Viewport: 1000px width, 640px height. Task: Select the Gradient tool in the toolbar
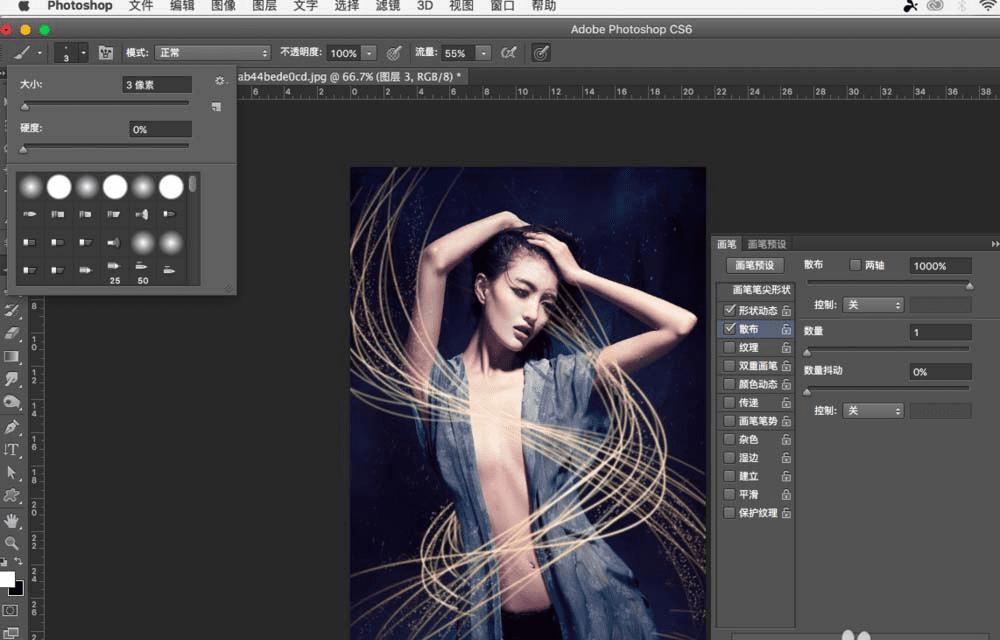(x=12, y=356)
